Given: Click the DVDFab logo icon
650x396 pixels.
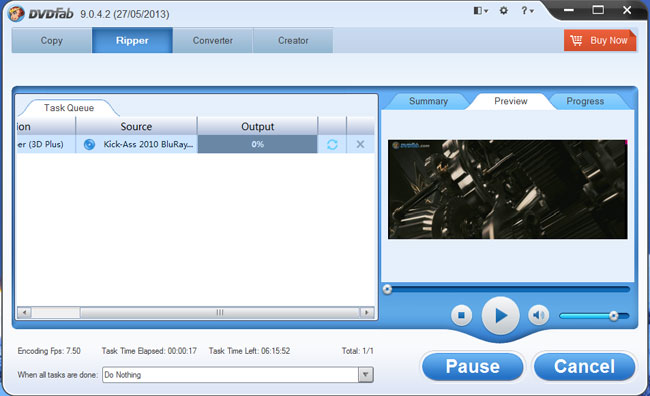Looking at the screenshot, I should (16, 14).
